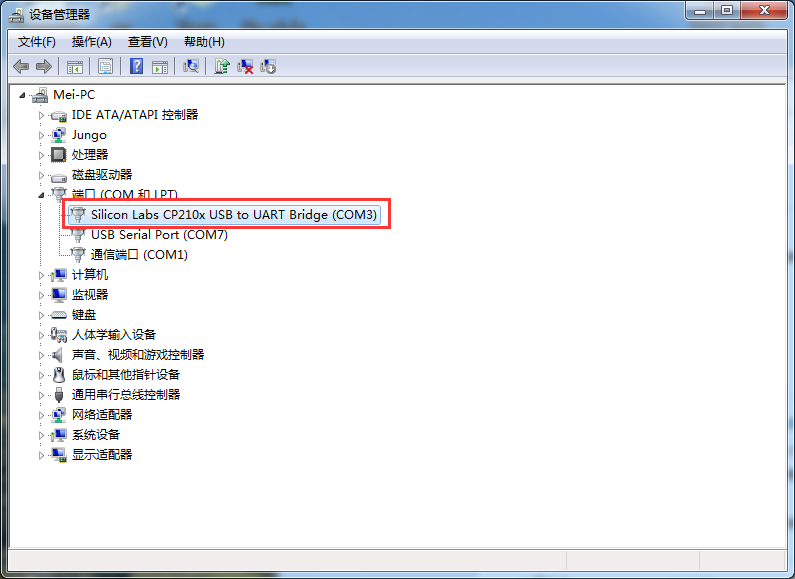Click Show/Hide console tree toolbar icon
Viewport: 795px width, 579px height.
75,66
